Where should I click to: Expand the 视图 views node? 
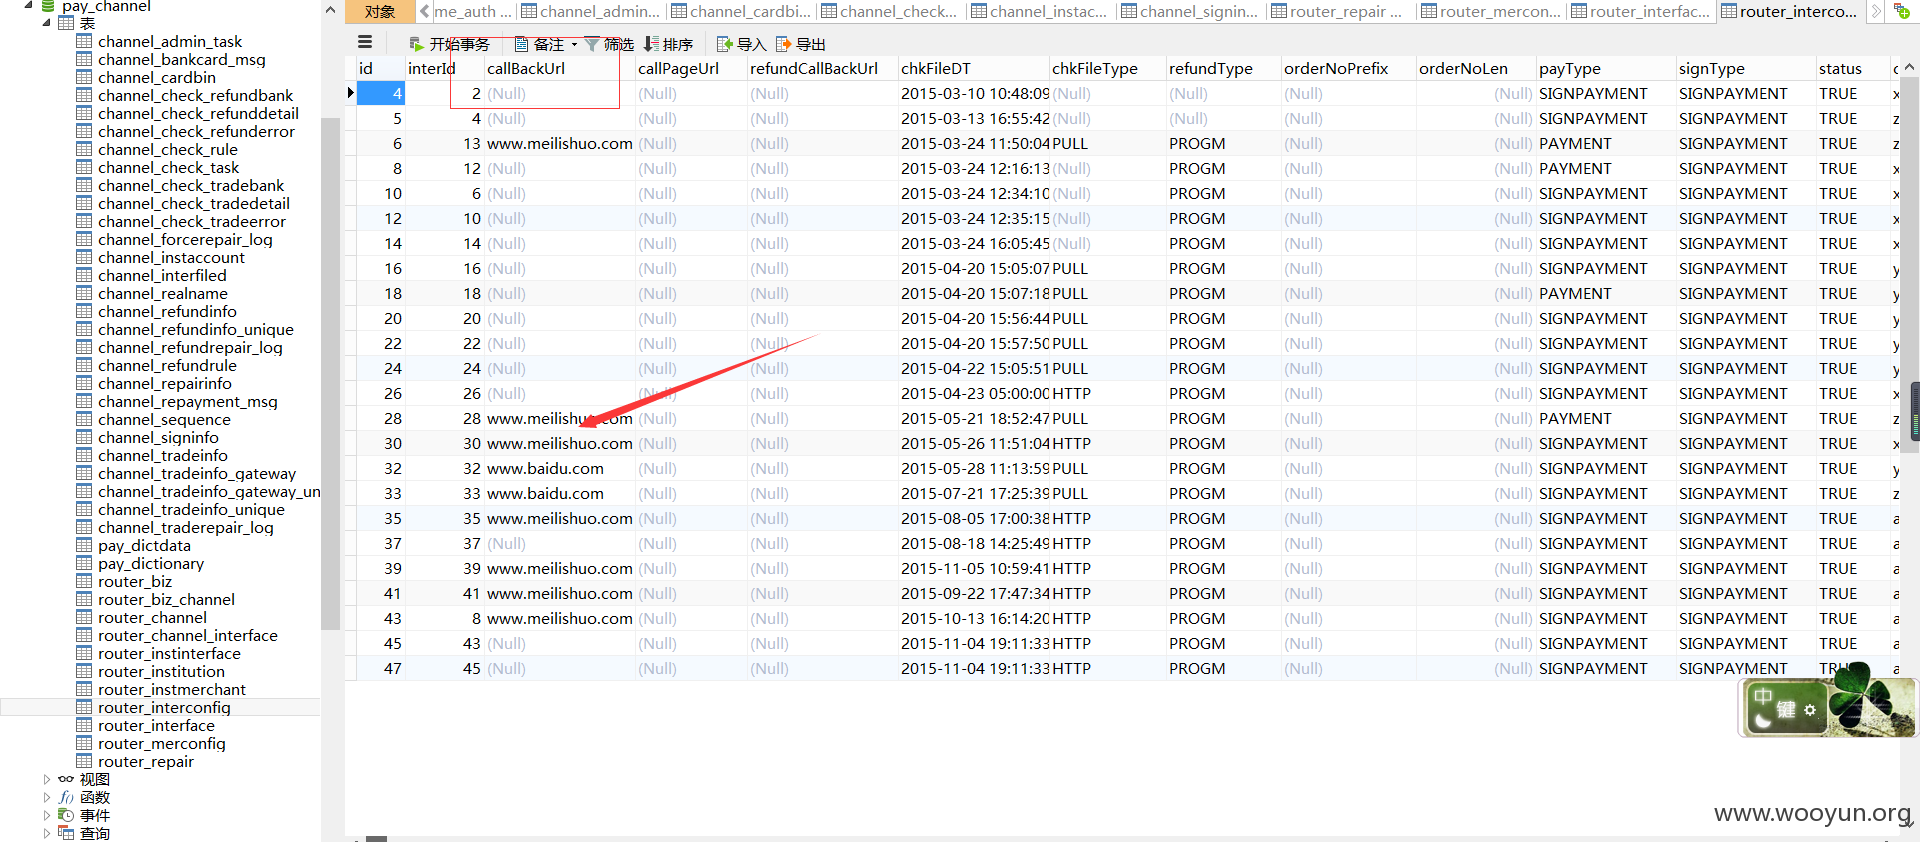click(x=46, y=779)
